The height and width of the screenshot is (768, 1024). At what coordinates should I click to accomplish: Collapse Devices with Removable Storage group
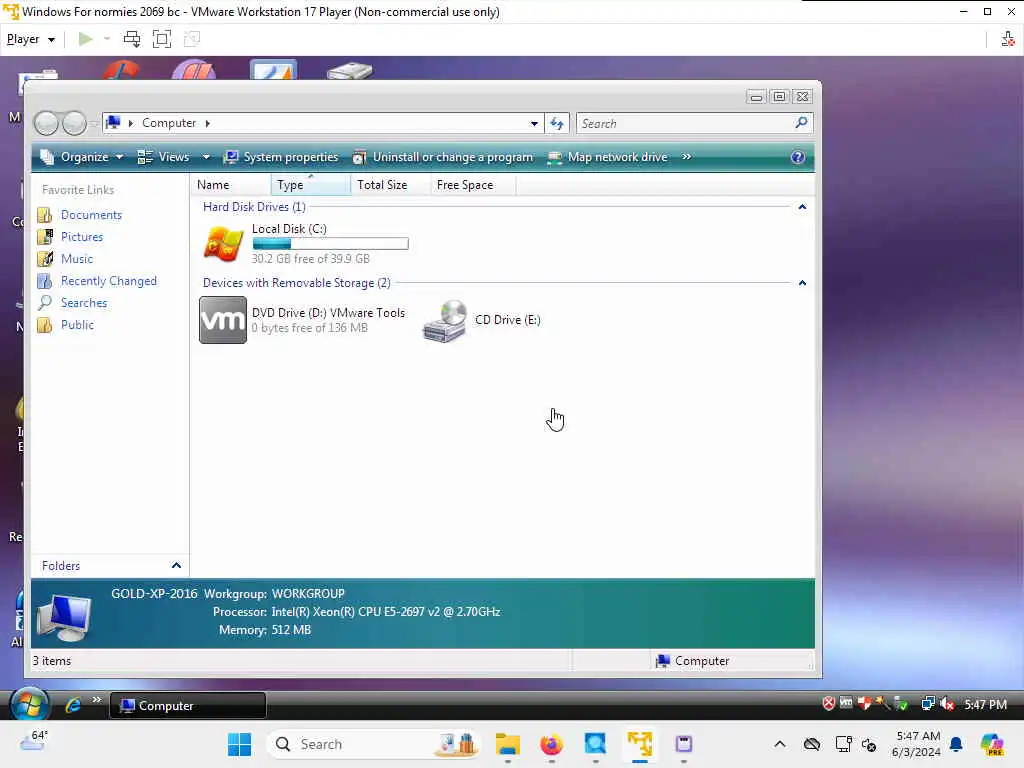(x=802, y=283)
